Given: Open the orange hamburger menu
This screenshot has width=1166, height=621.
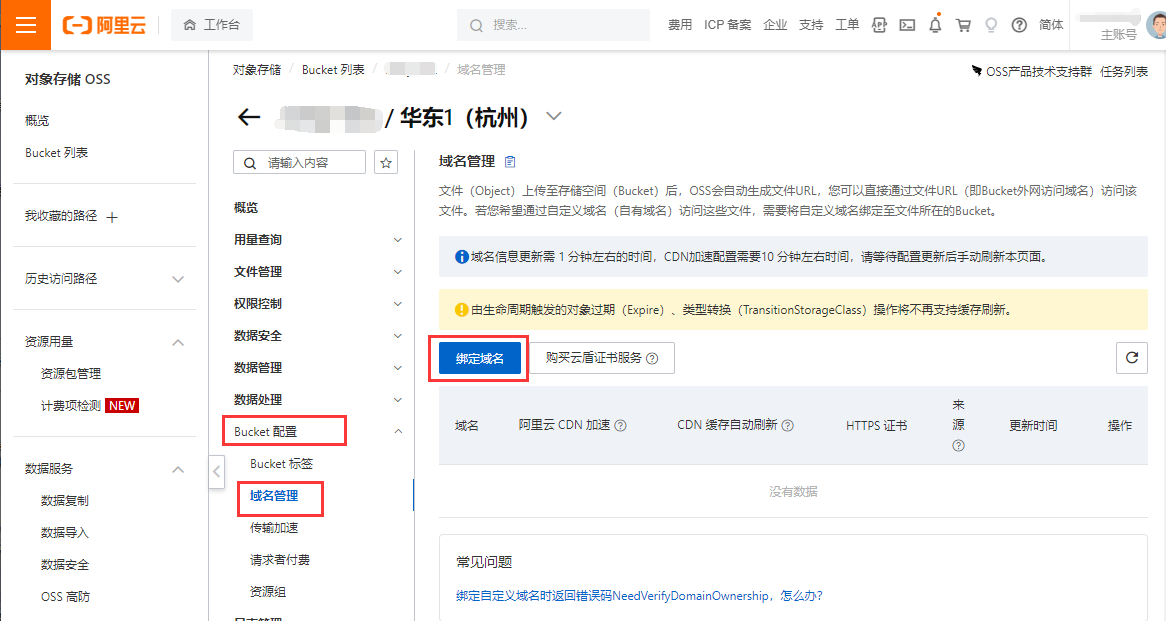Looking at the screenshot, I should tap(26, 25).
